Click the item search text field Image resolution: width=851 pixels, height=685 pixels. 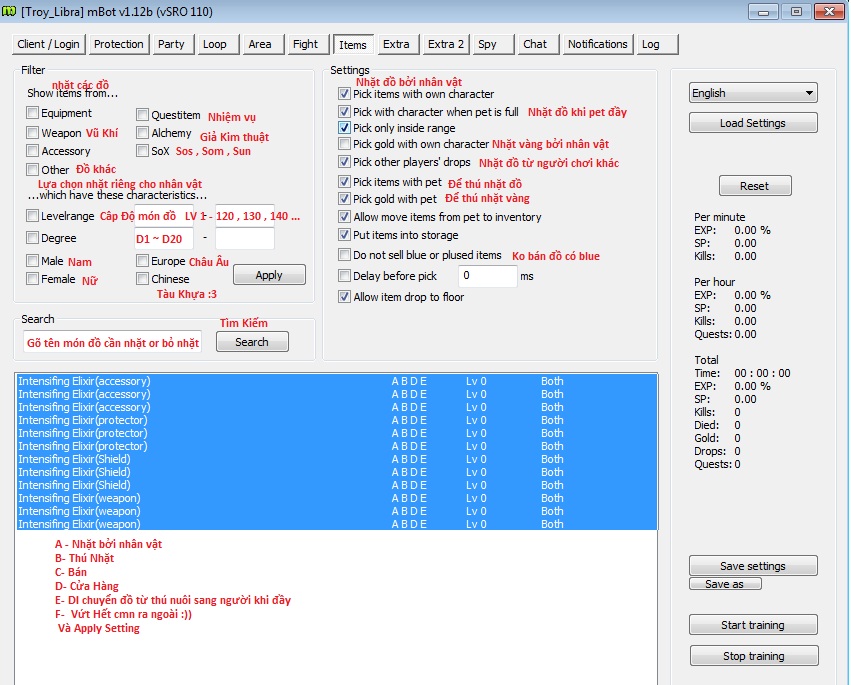(112, 342)
